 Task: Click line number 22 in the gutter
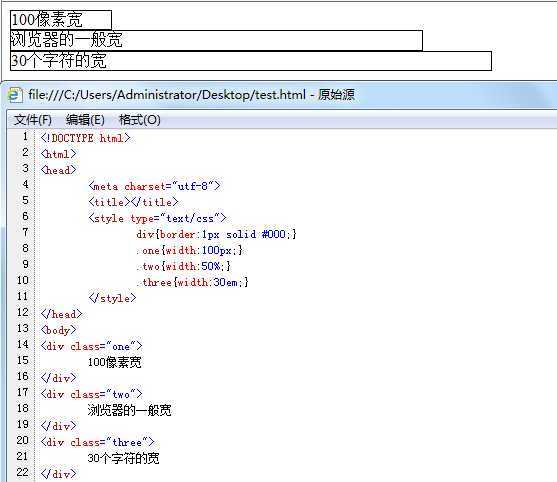click(x=22, y=472)
